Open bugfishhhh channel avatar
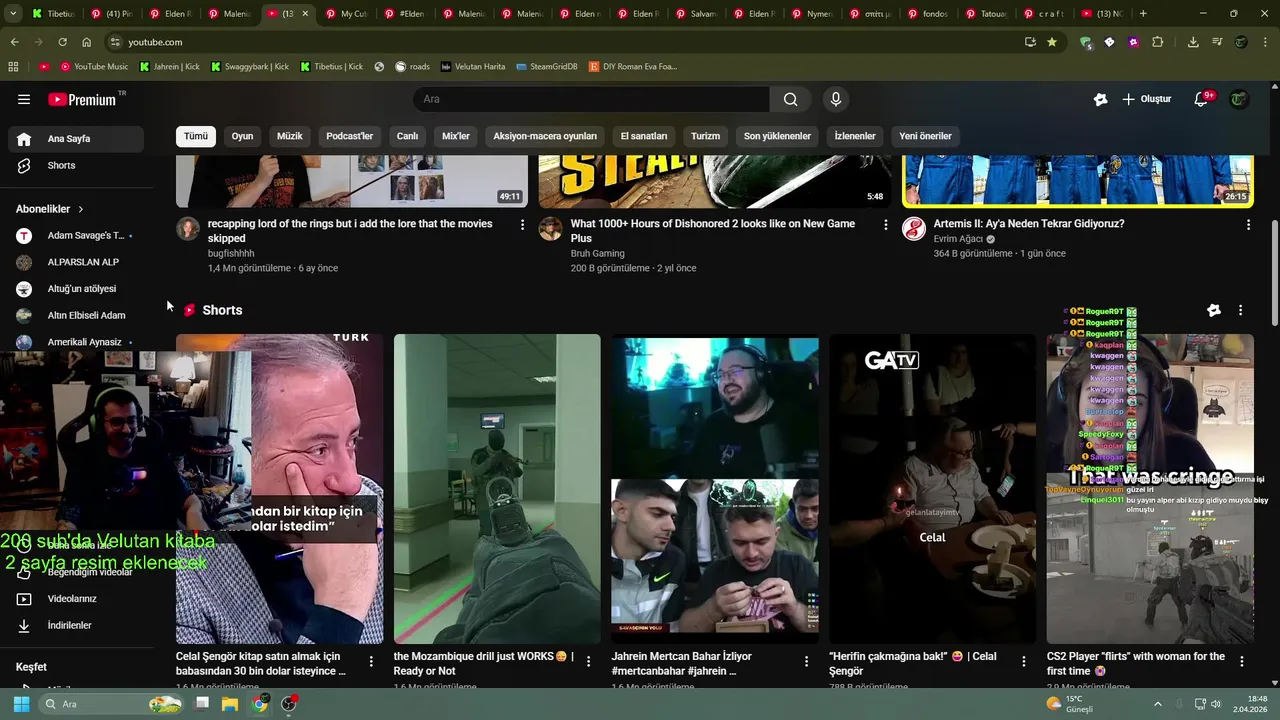 point(188,229)
